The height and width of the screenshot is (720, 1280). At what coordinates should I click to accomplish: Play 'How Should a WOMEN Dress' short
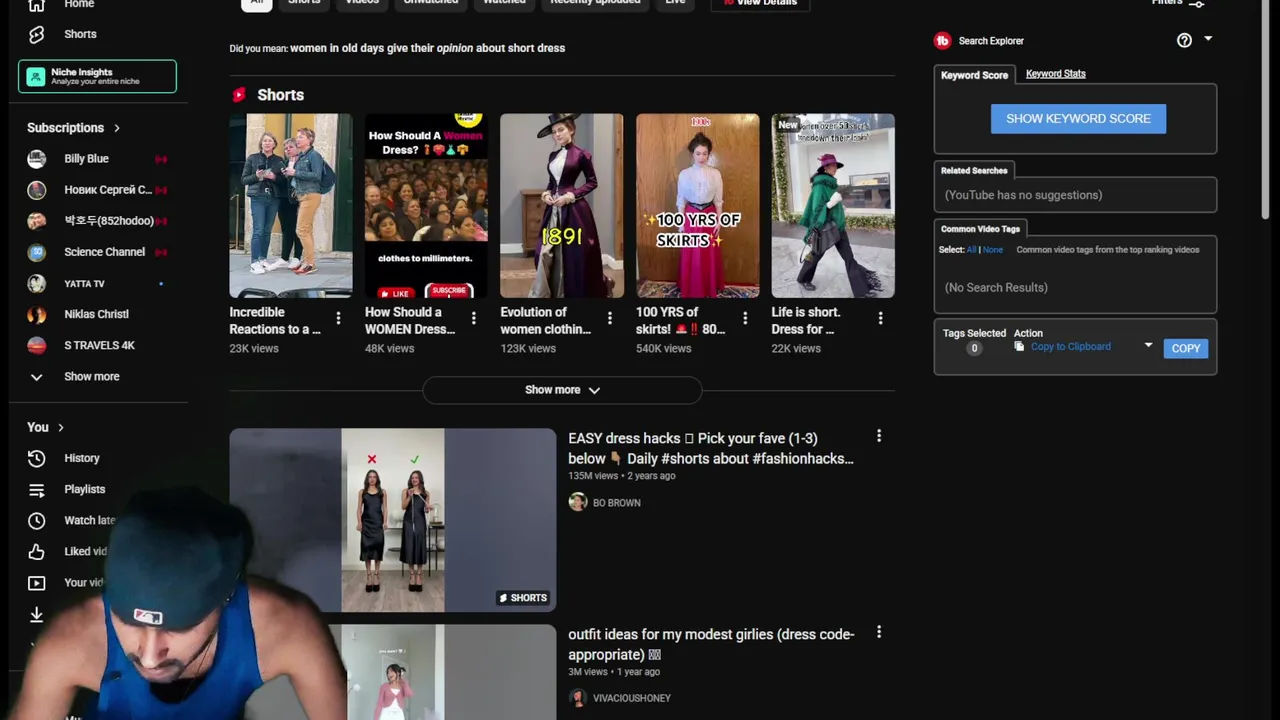(x=426, y=205)
